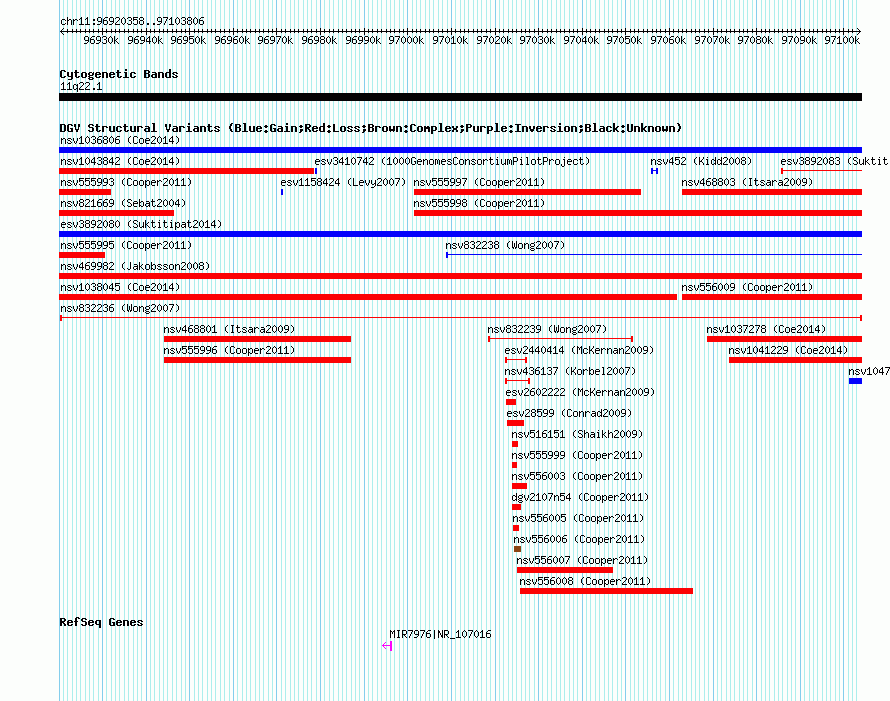Screen dimensions: 890x701
Task: Select the nsv556009 red loss bar
Action: [x=772, y=297]
